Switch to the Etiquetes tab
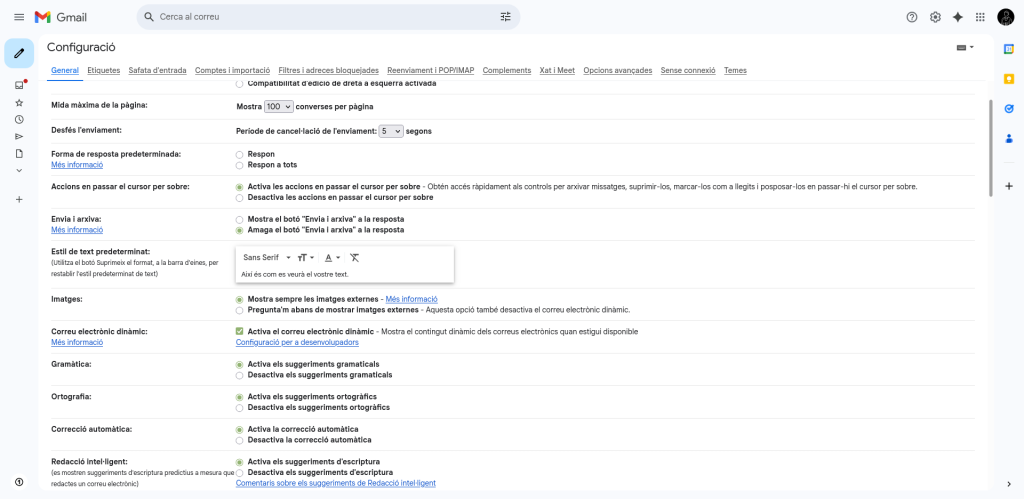Image resolution: width=1024 pixels, height=499 pixels. pos(103,70)
